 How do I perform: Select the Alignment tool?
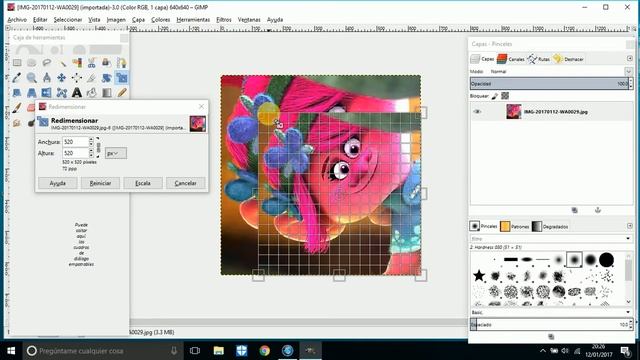coord(77,78)
